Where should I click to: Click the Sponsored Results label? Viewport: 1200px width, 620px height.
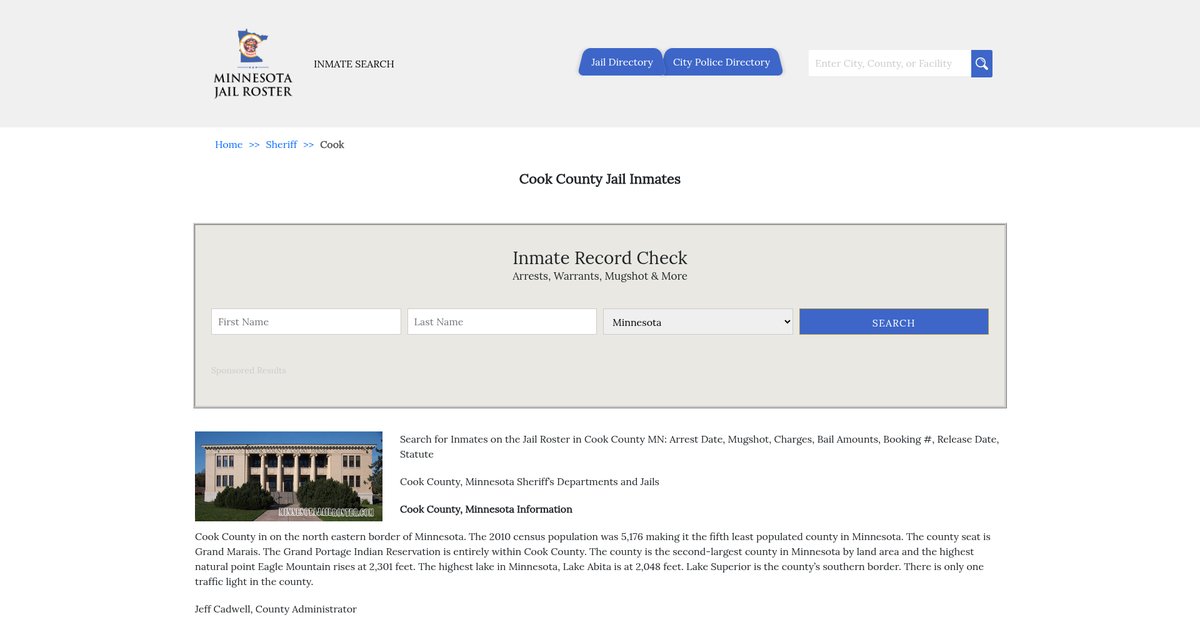pos(248,371)
